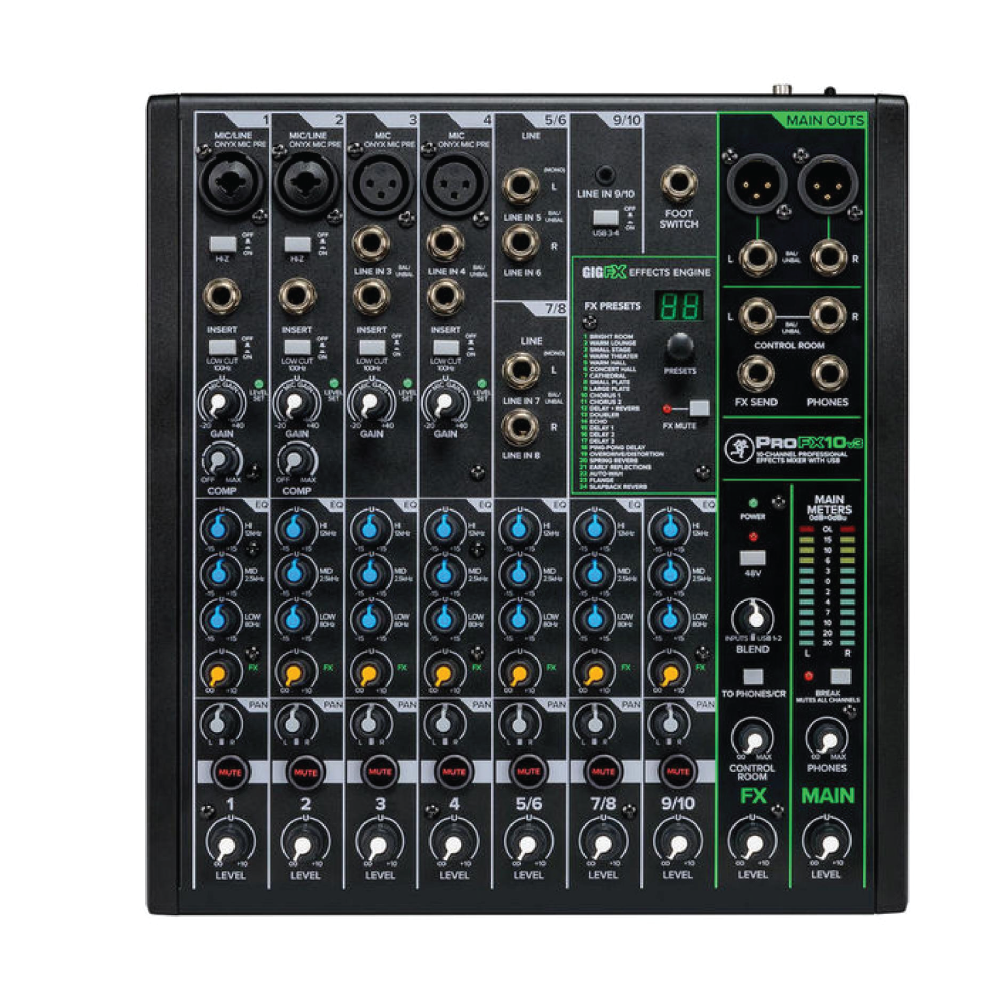Click the PHONES volume knob
The image size is (1000, 1000).
tap(827, 740)
